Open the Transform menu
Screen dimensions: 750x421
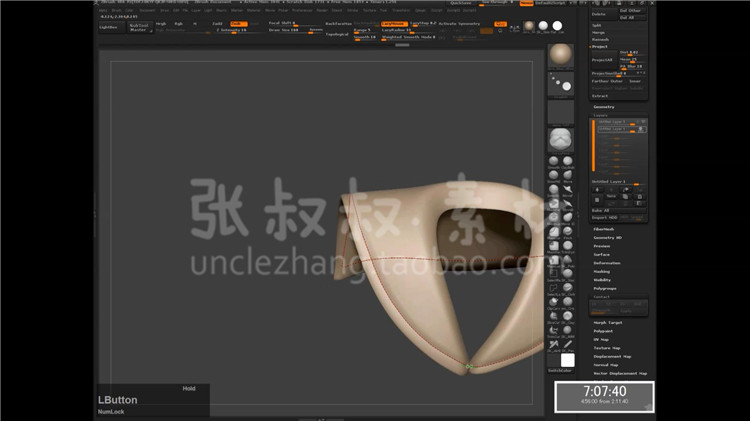401,11
